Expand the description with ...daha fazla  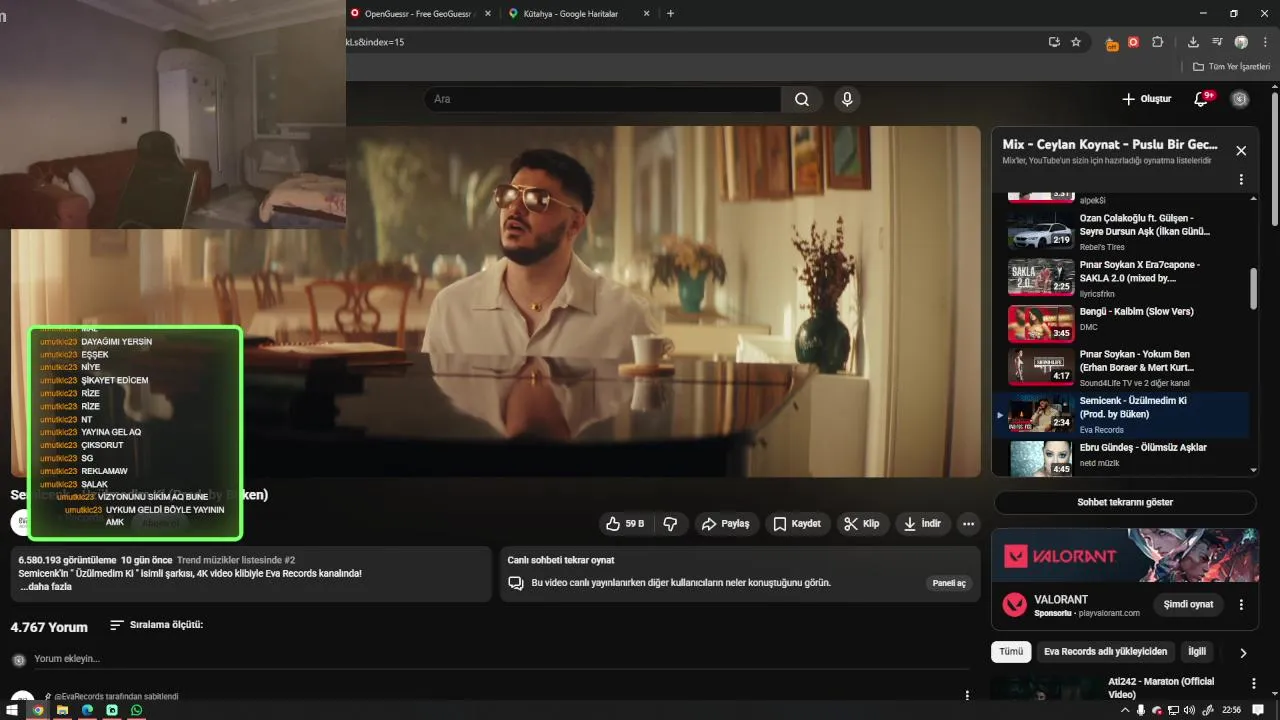[x=46, y=587]
